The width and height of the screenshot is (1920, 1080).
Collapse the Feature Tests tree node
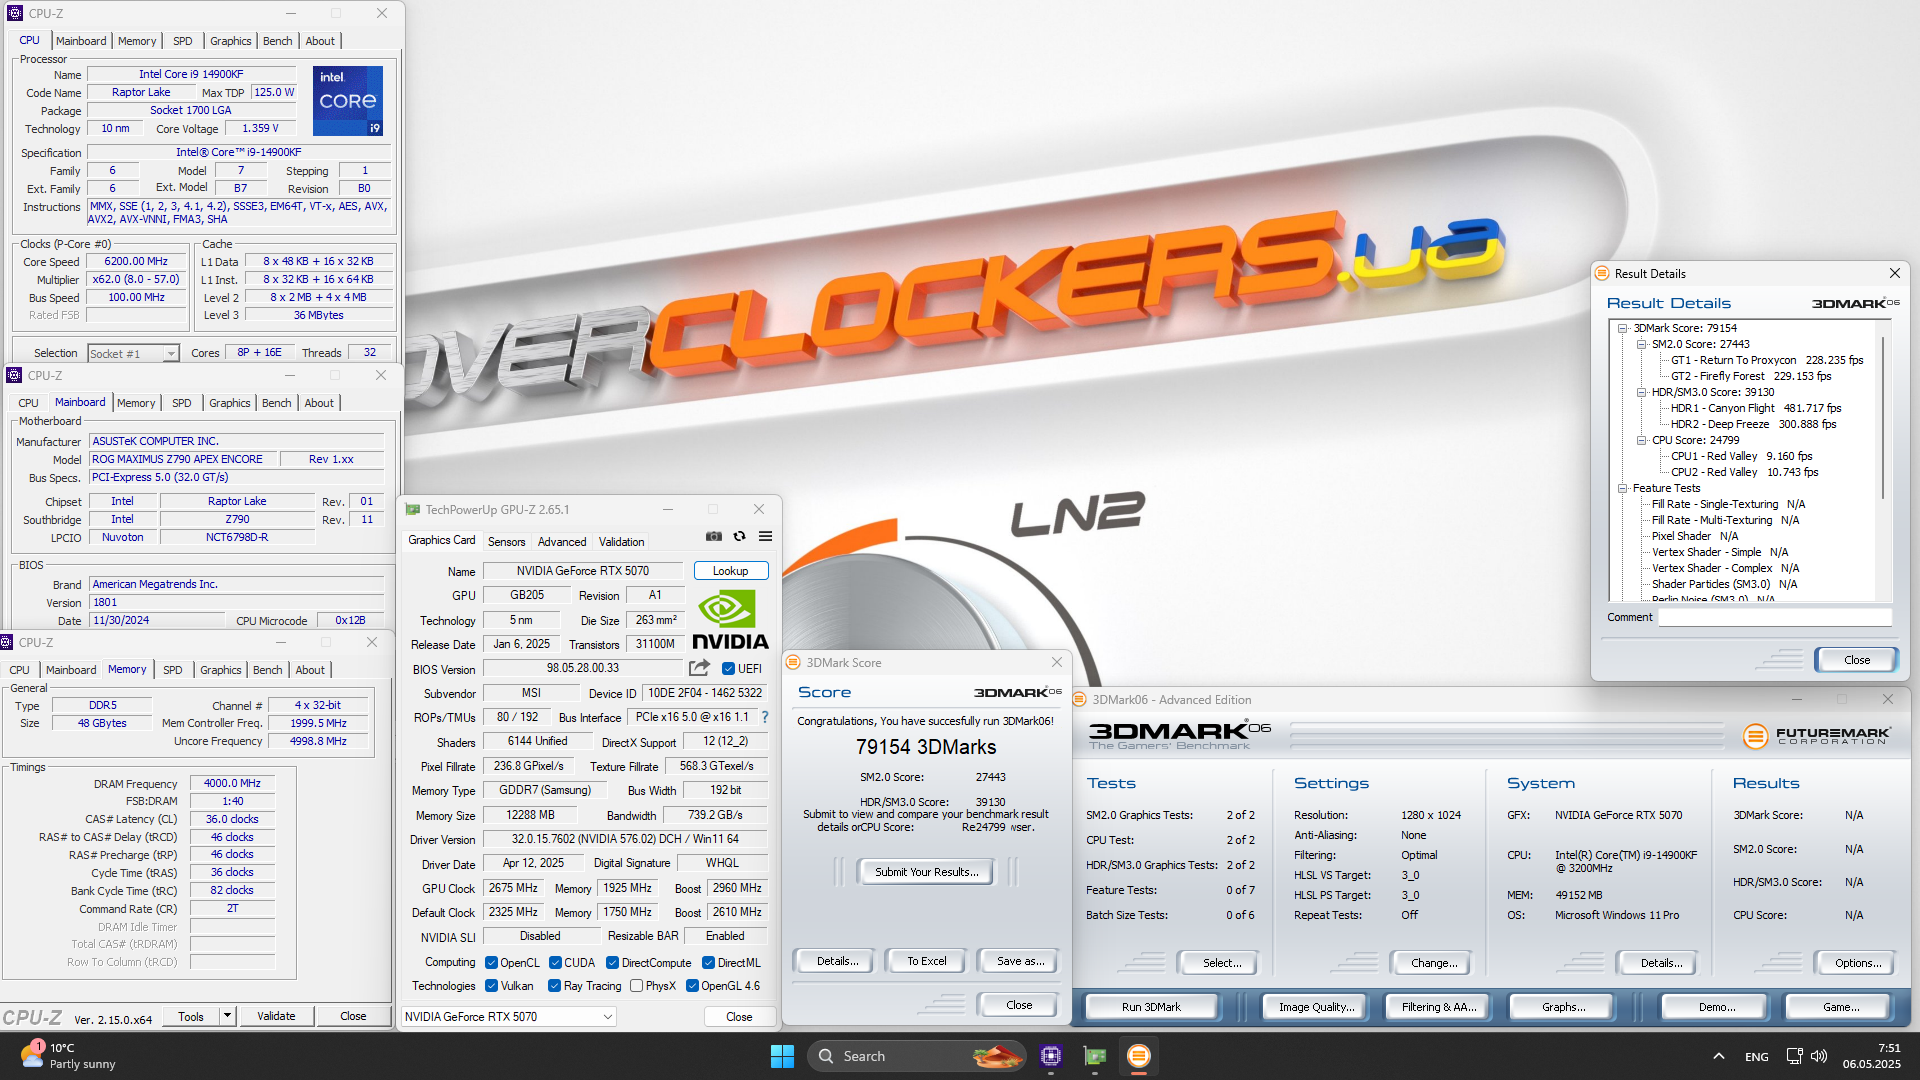[1622, 488]
